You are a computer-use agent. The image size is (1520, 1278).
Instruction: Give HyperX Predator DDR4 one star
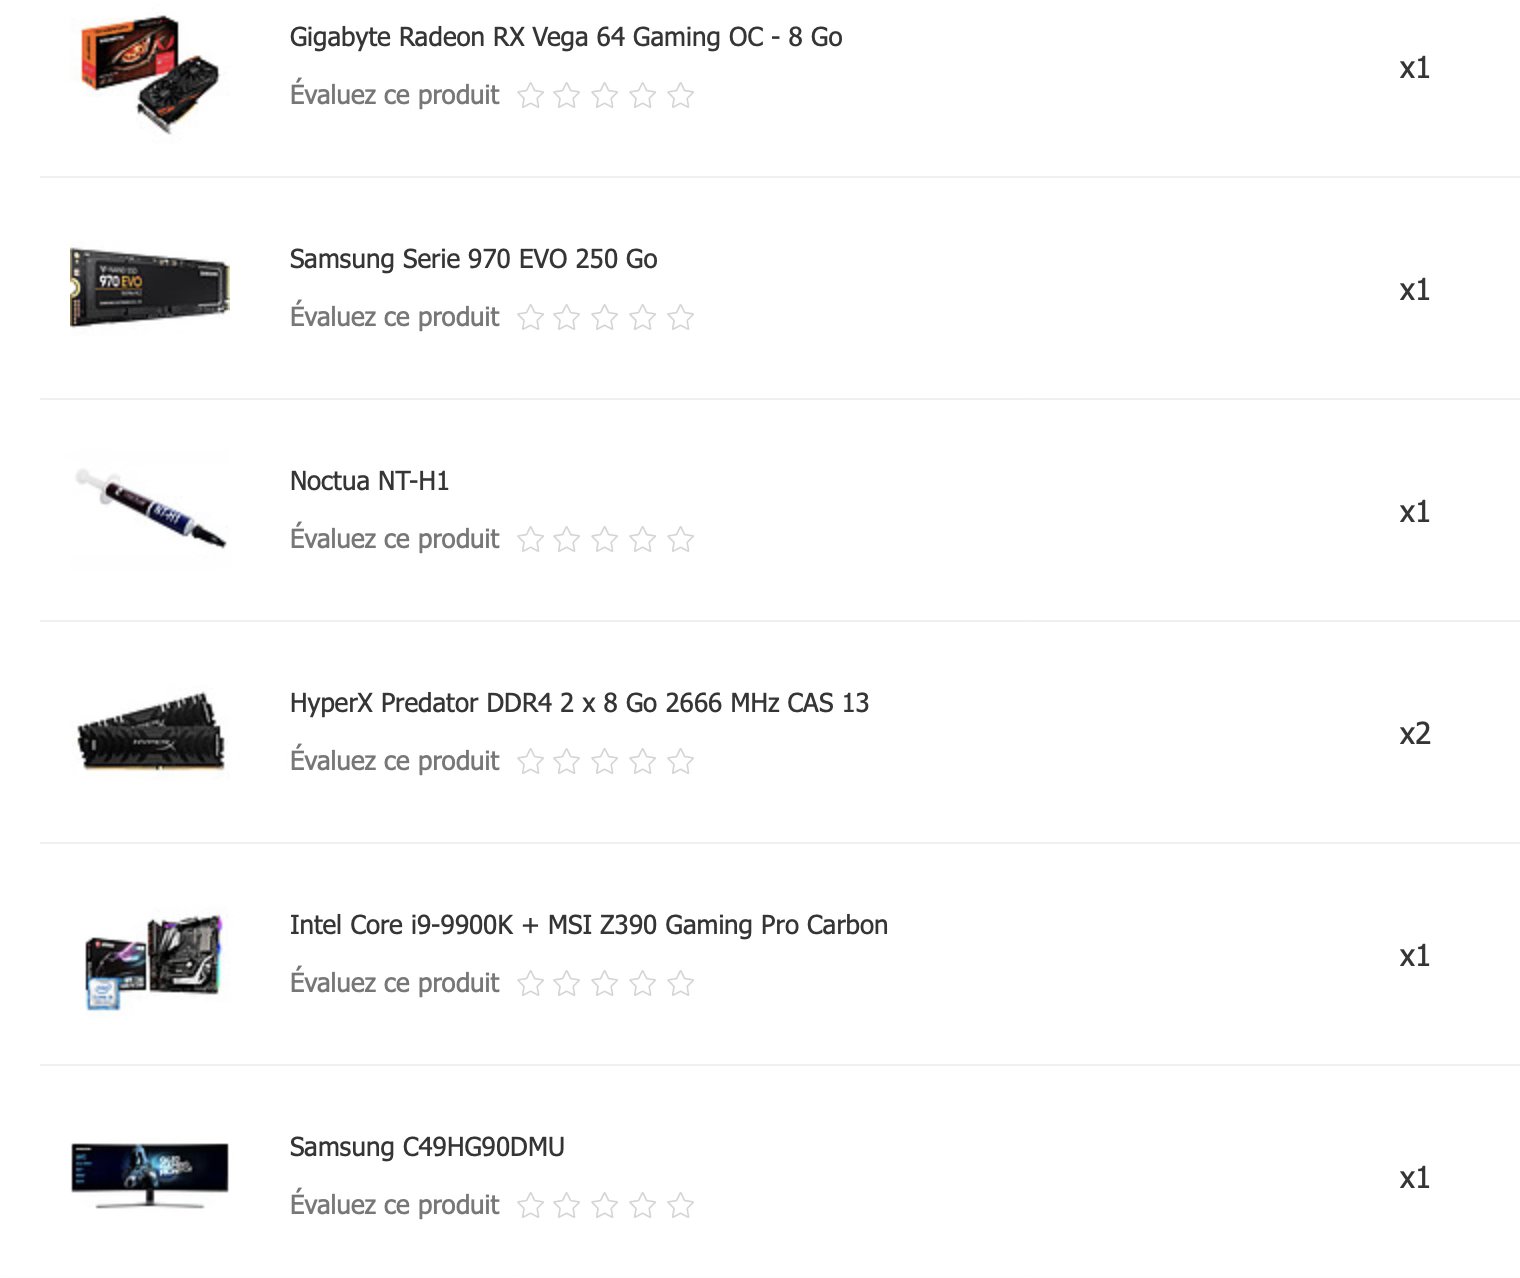tap(531, 761)
